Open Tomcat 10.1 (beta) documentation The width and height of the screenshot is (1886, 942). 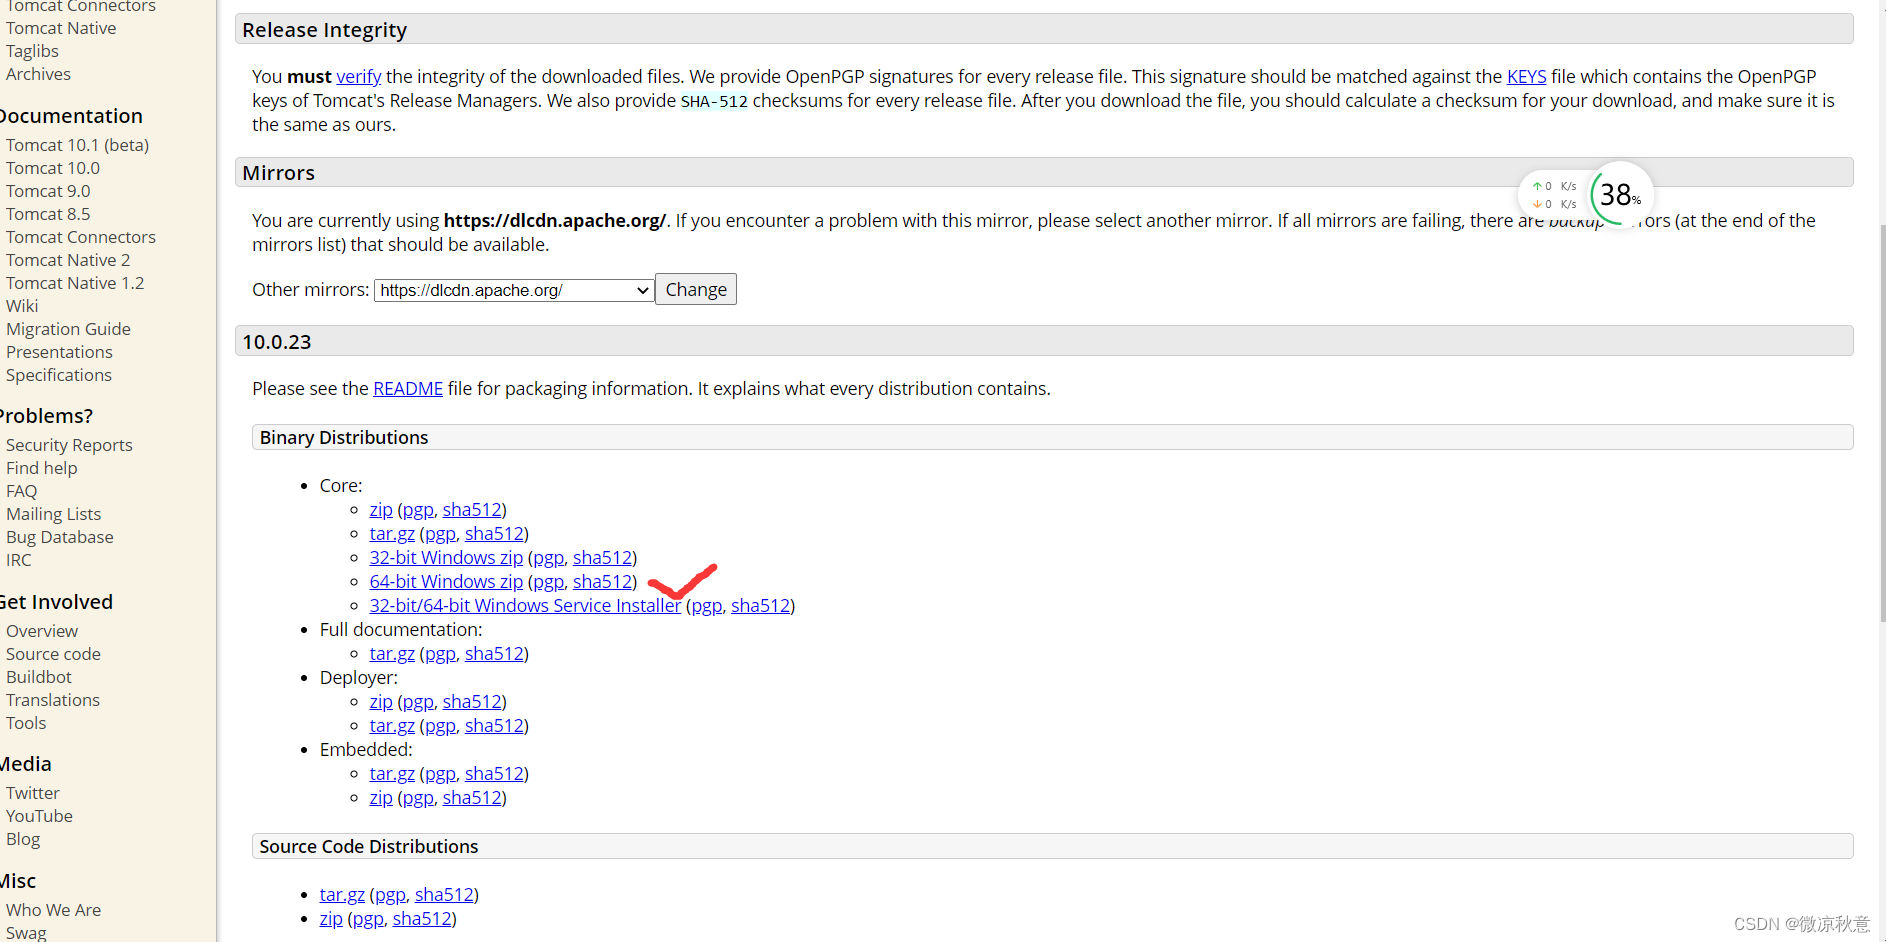tap(77, 145)
